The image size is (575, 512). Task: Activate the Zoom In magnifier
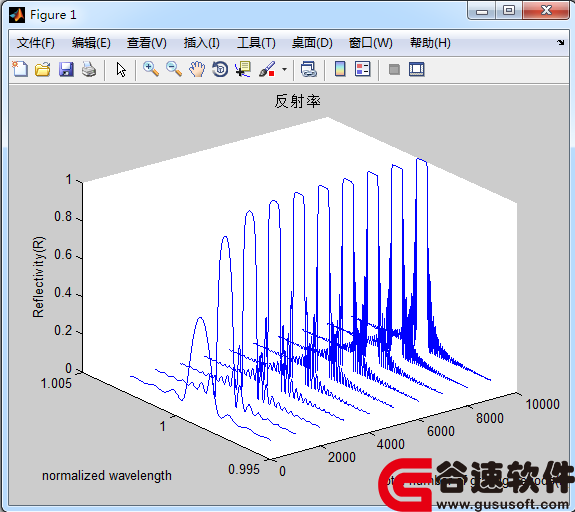click(x=151, y=69)
